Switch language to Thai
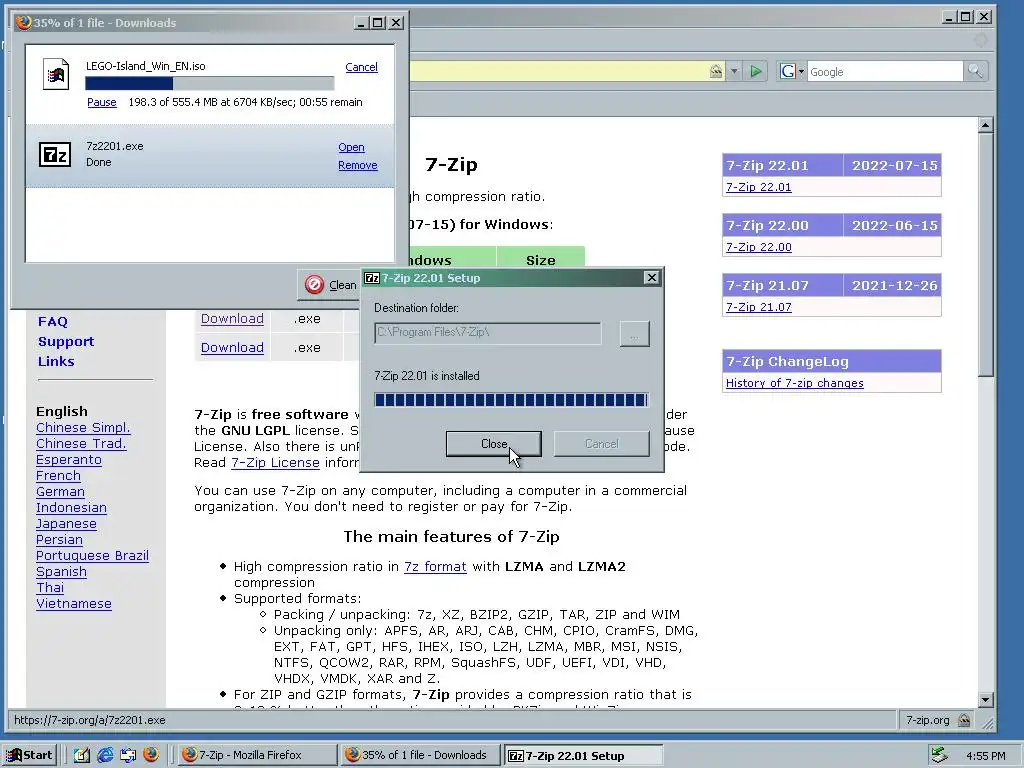 click(x=50, y=588)
